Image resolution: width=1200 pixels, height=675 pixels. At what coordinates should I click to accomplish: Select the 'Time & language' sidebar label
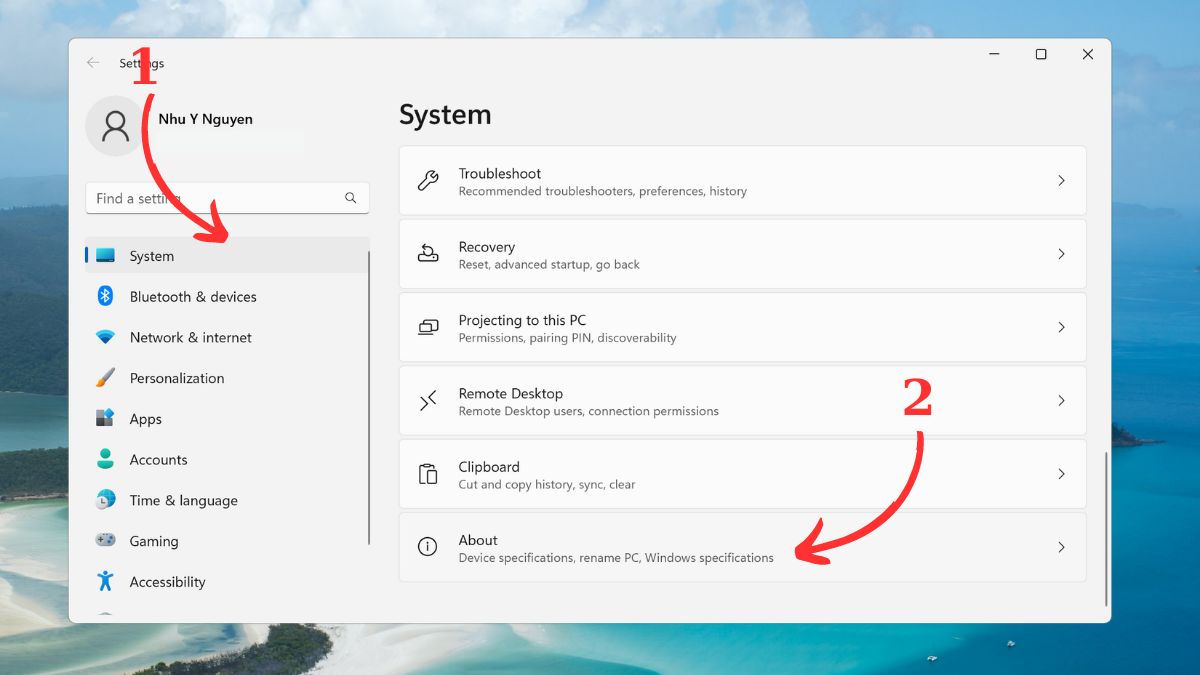coord(184,501)
